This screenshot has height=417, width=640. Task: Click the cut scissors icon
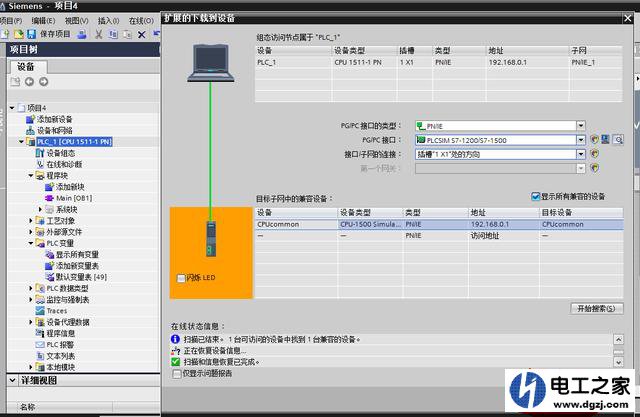(98, 34)
